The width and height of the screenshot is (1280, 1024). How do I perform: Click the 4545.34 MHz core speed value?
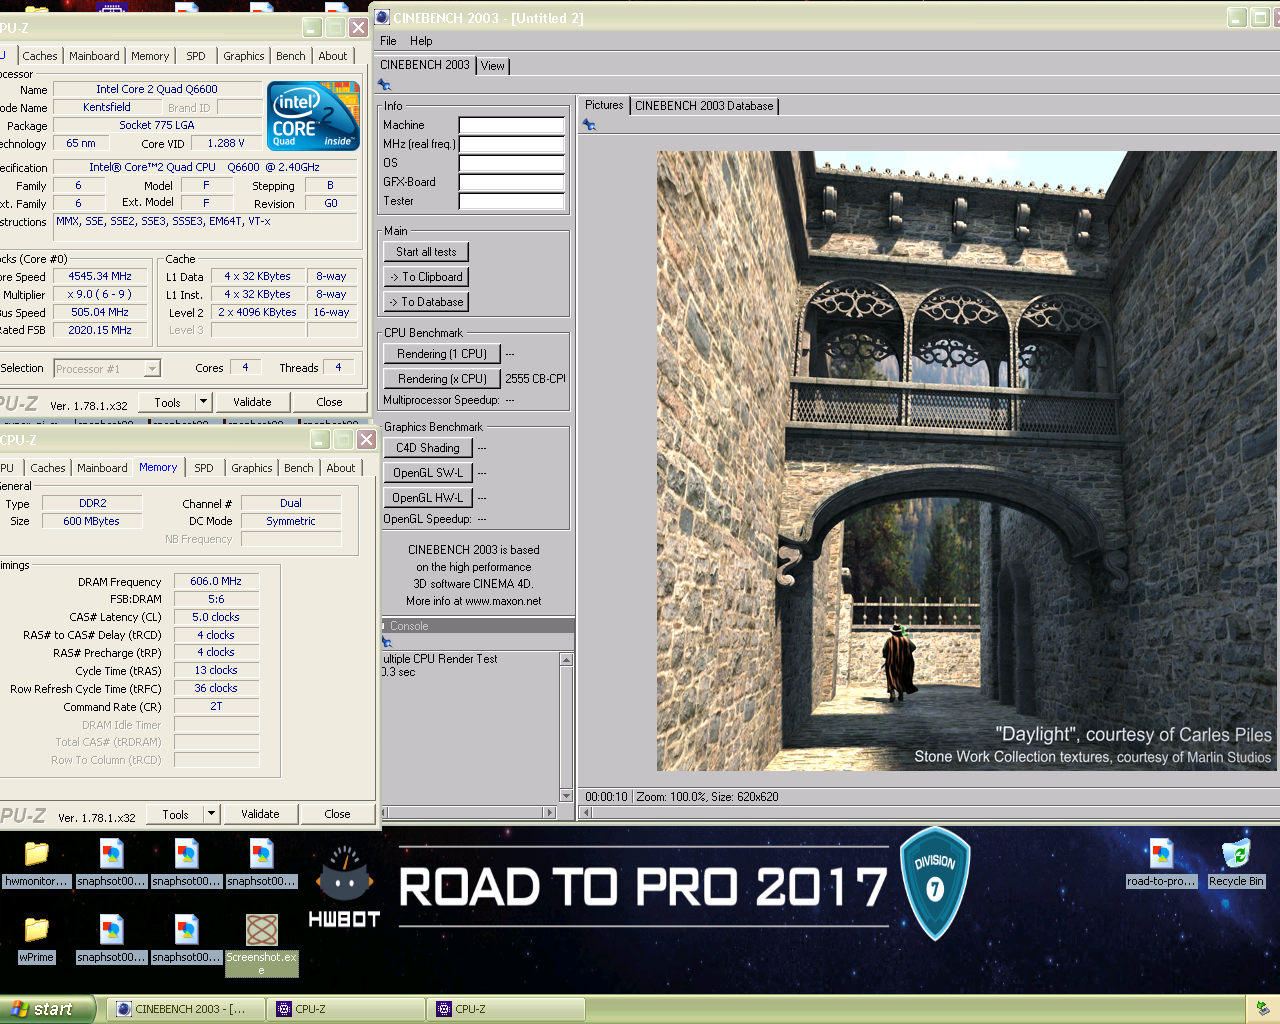[100, 276]
